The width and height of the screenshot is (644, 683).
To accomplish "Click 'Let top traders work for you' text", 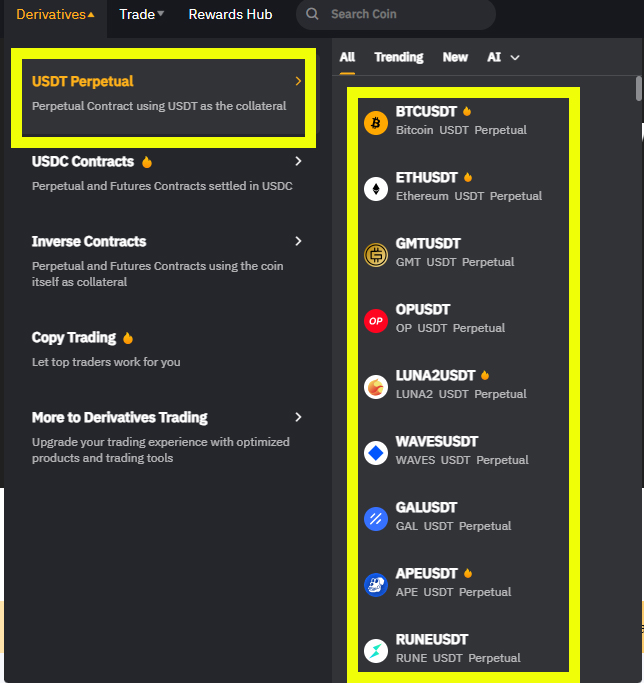I will [106, 362].
